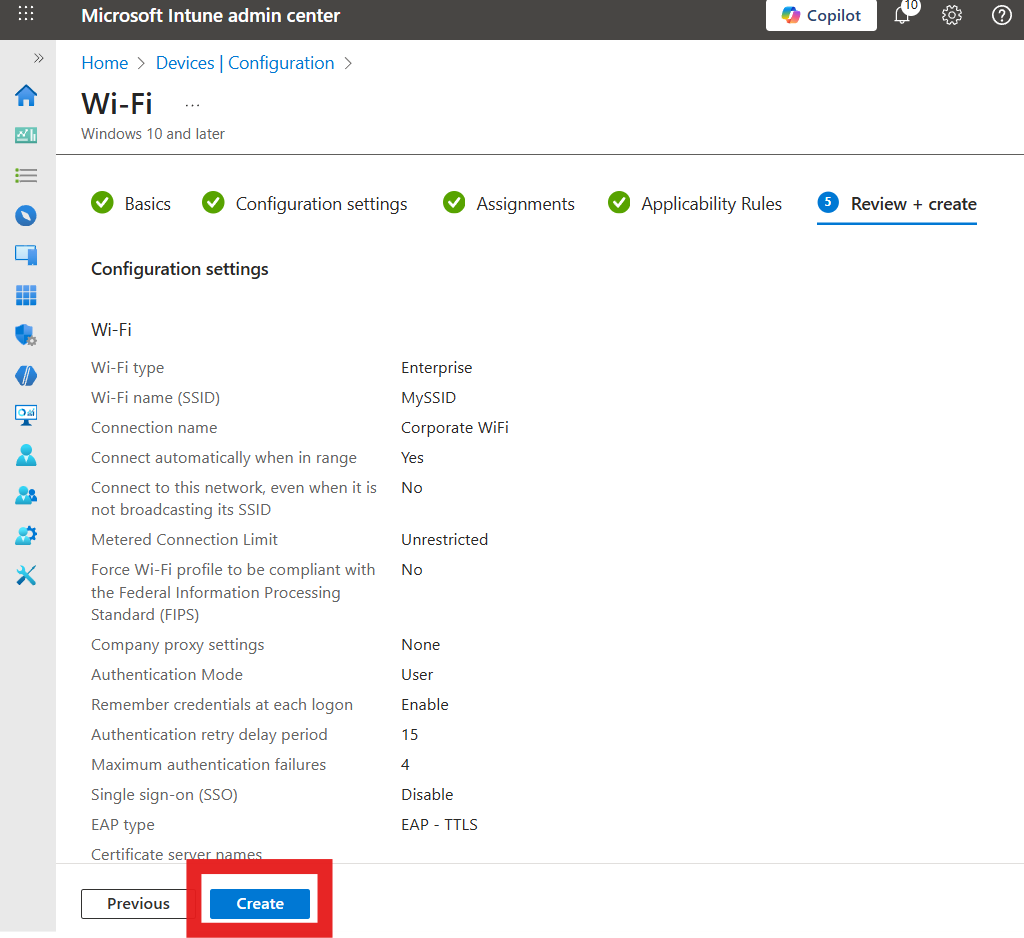The height and width of the screenshot is (938, 1024).
Task: Select Unrestricted metered limit value
Action: (444, 540)
